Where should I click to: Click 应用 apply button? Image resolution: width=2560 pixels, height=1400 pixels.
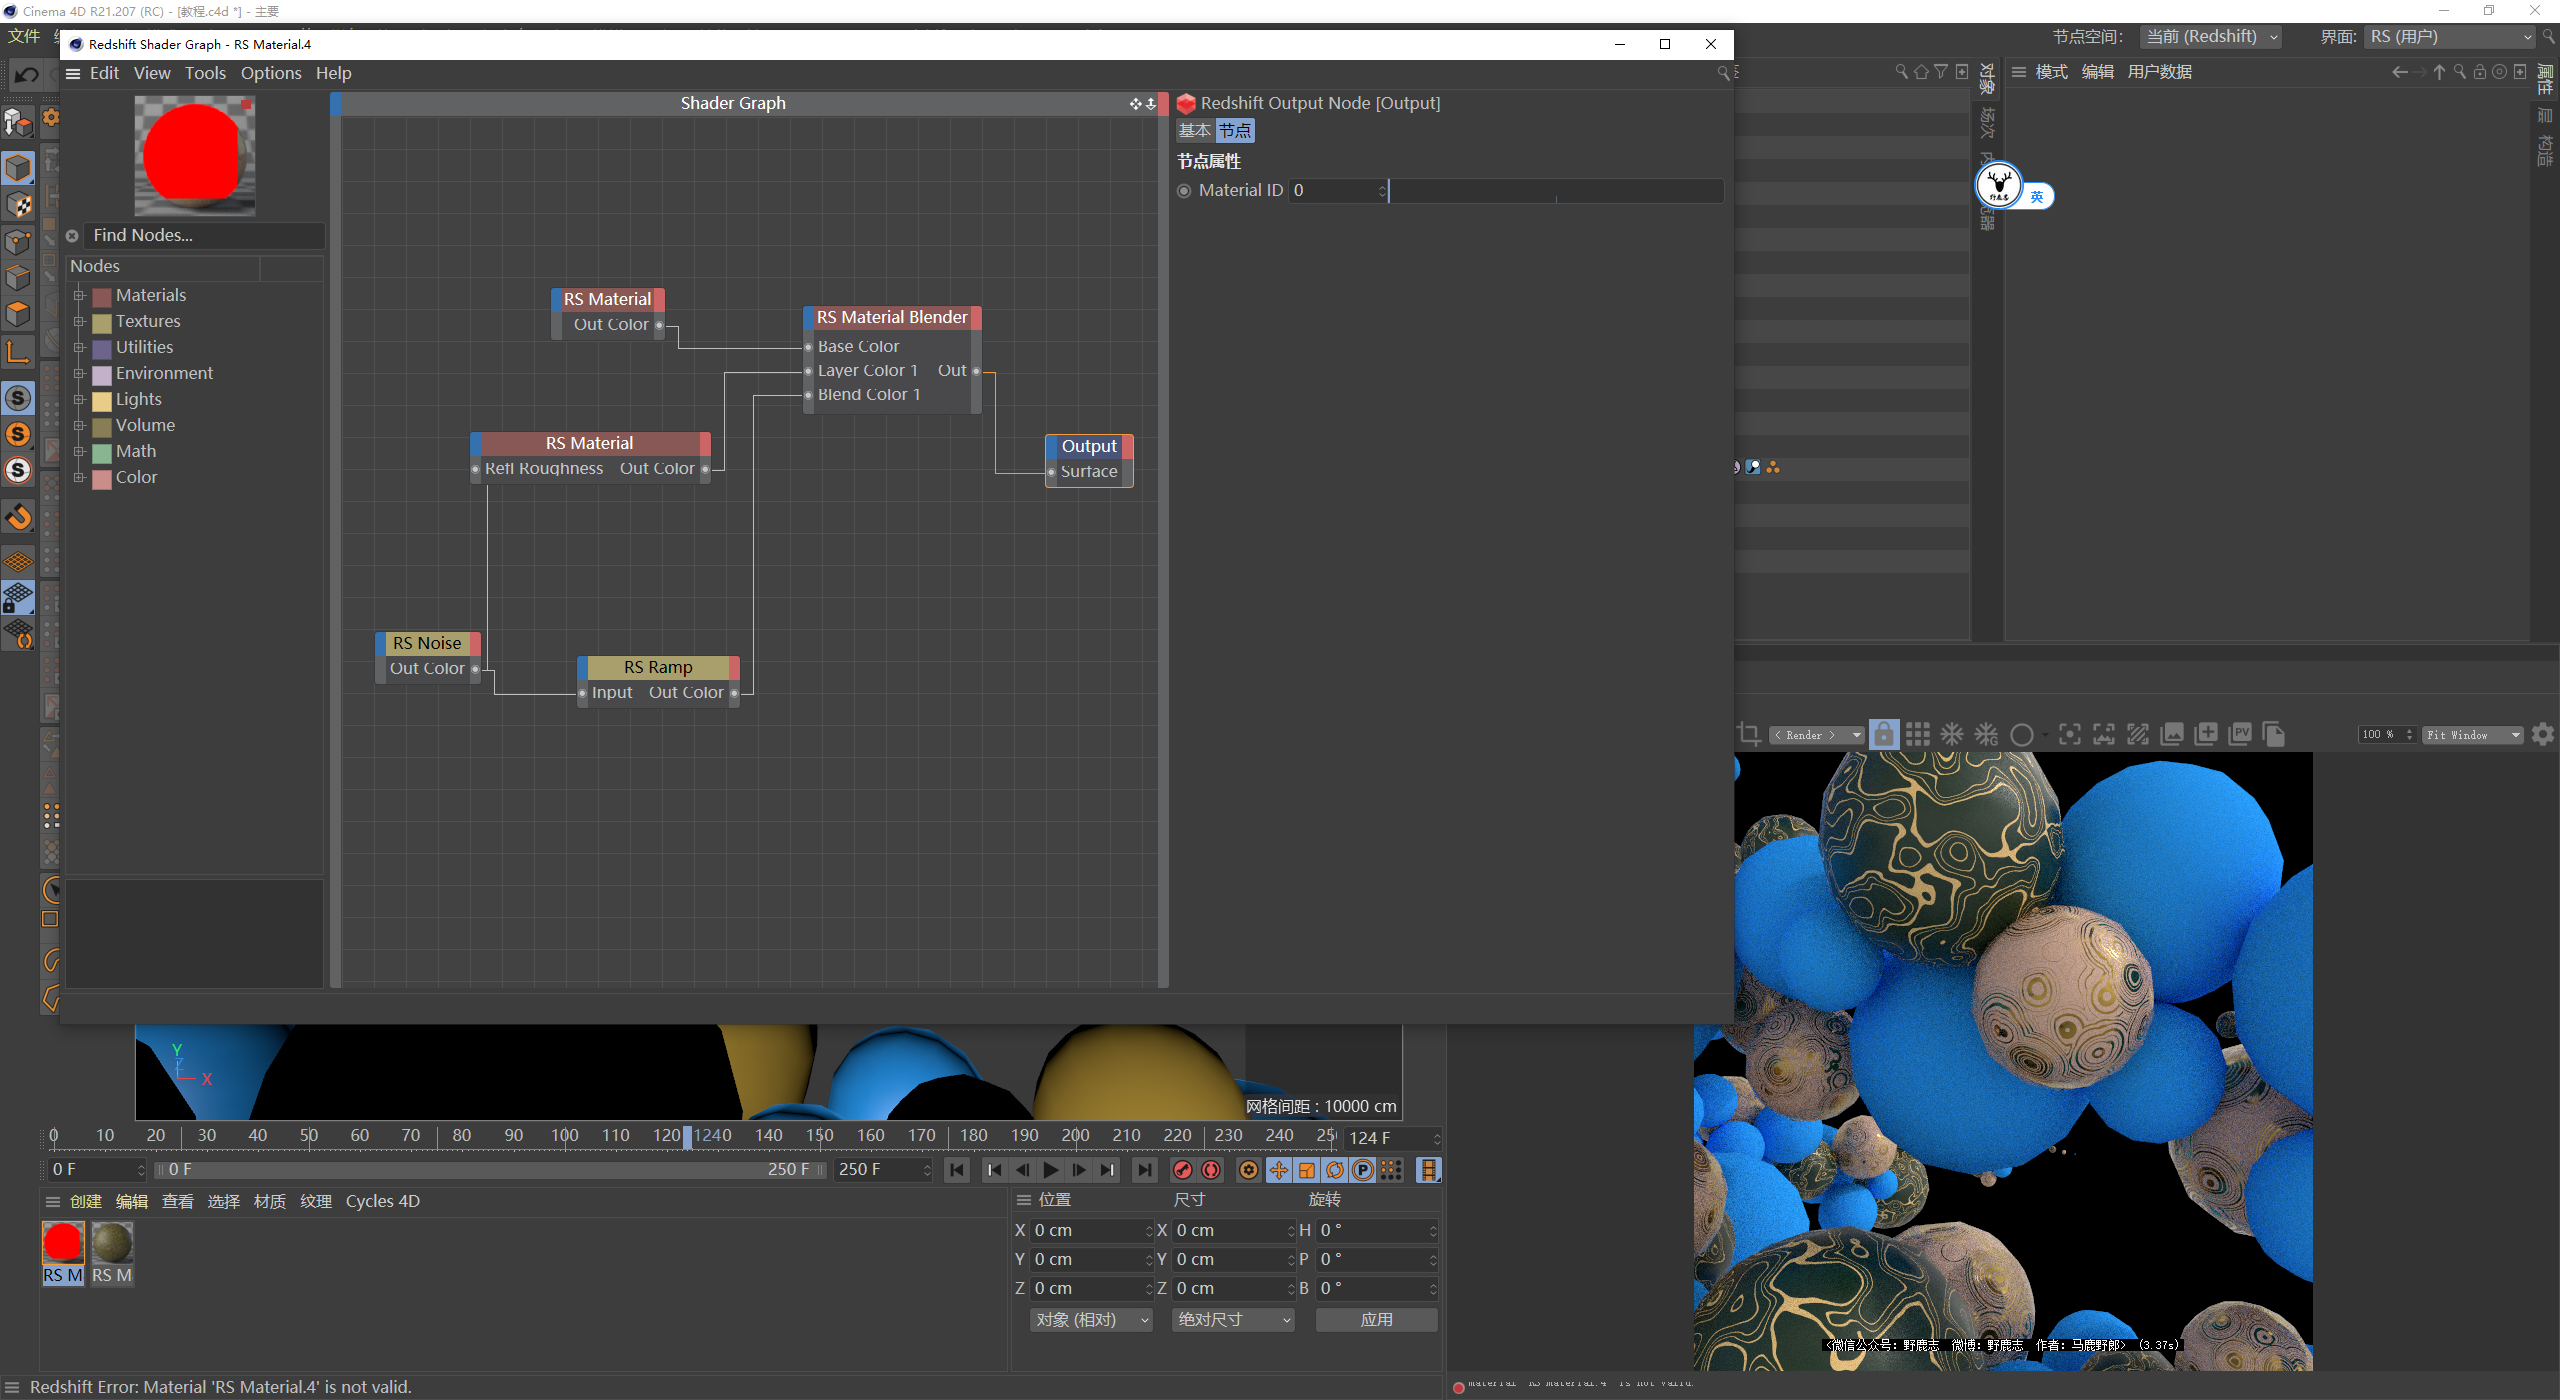[x=1376, y=1320]
